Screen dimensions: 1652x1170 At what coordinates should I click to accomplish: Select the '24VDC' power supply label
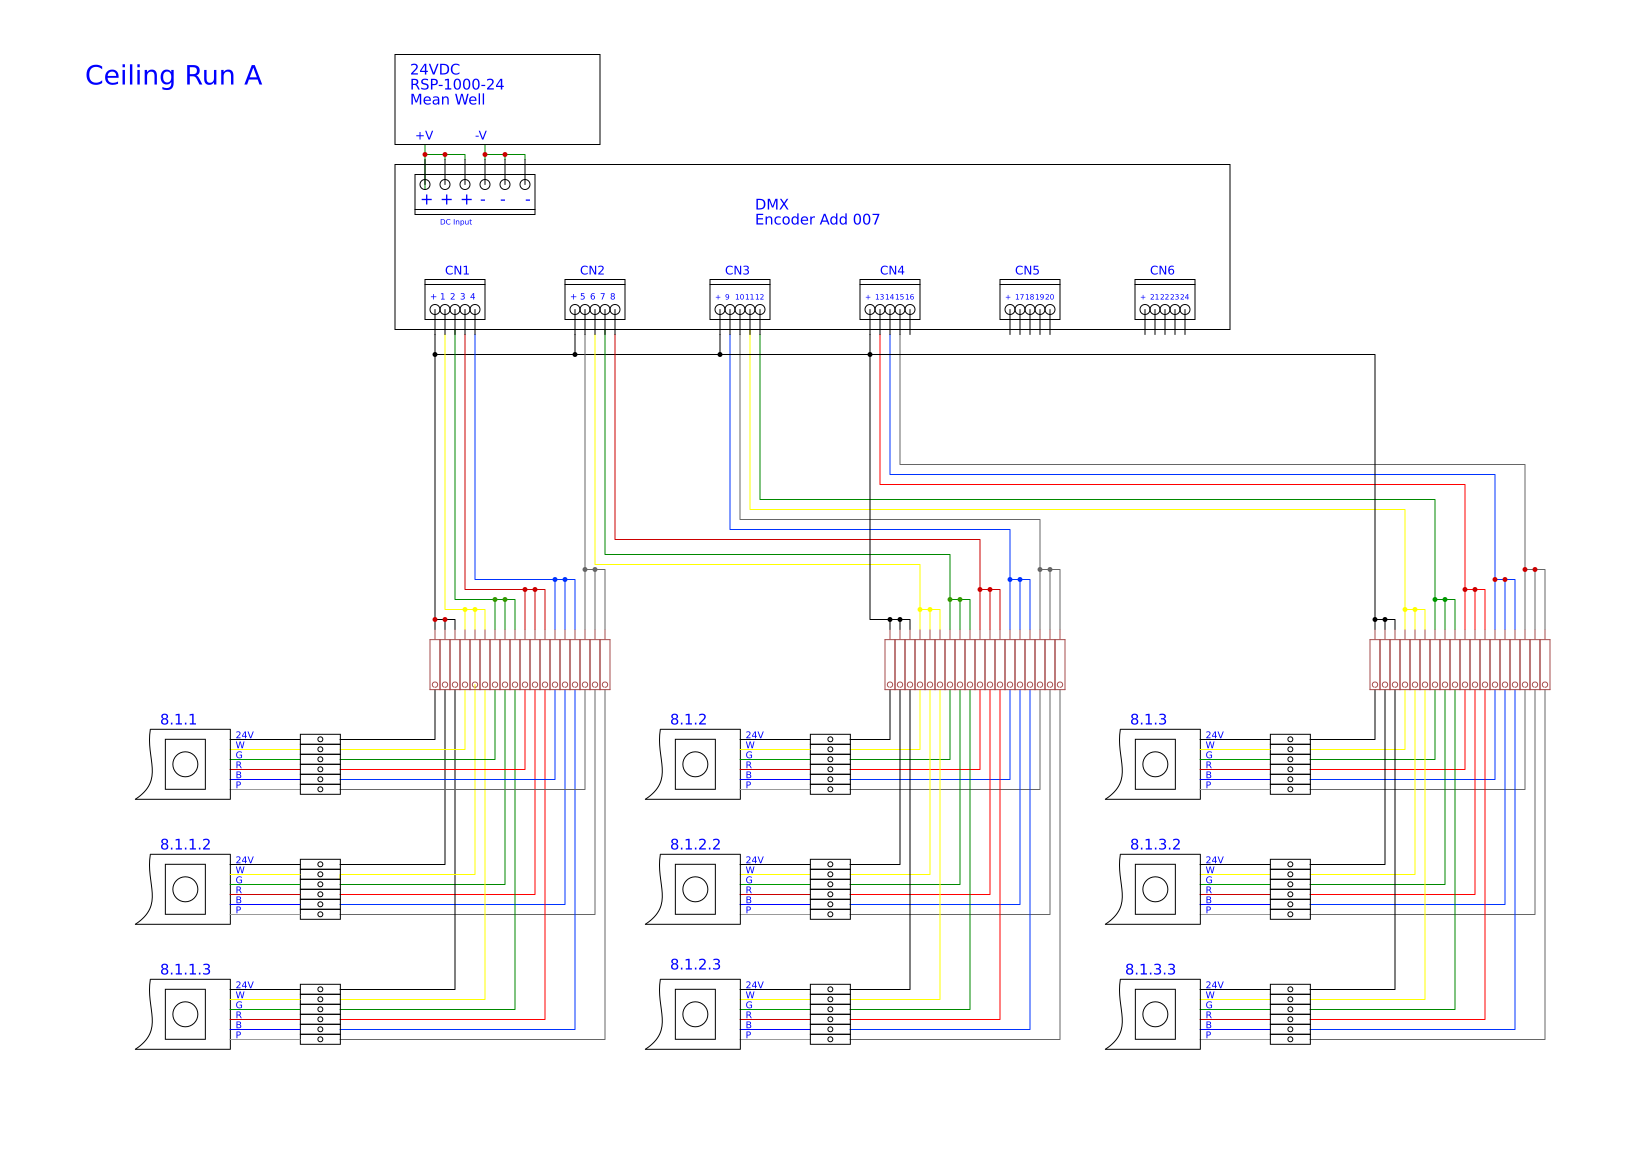tap(435, 70)
